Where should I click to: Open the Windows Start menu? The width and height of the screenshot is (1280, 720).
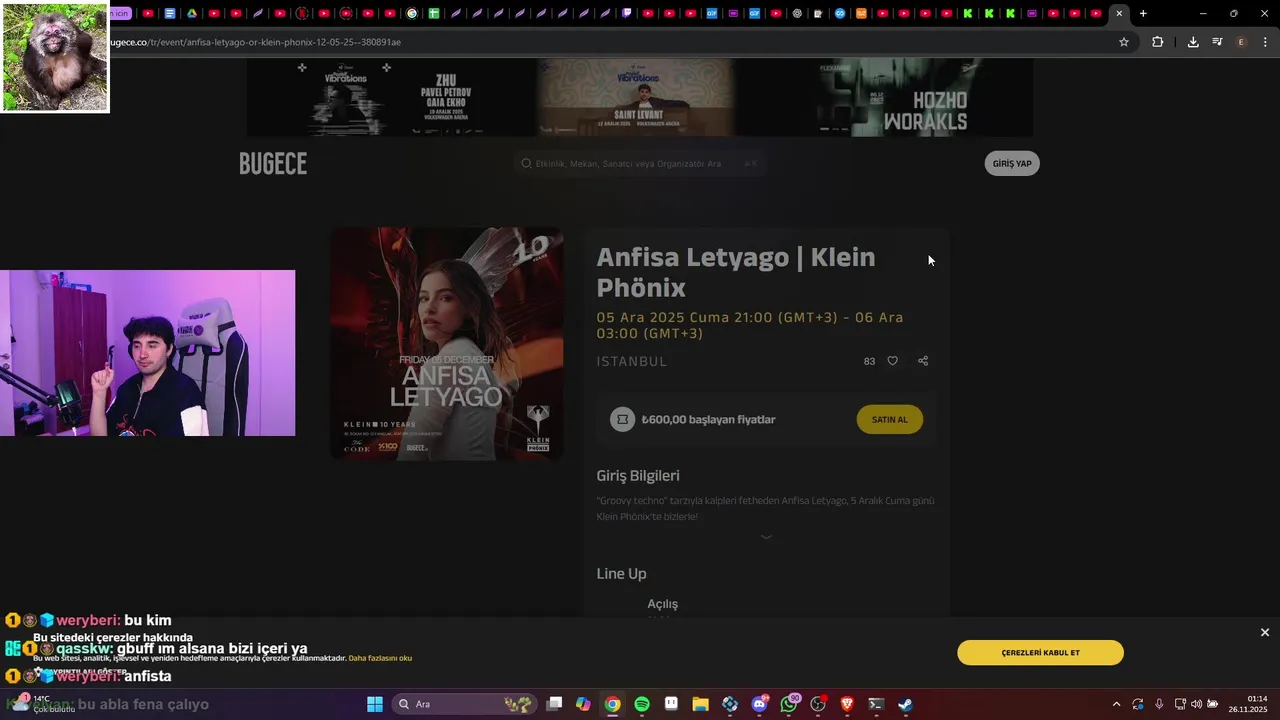coord(375,704)
